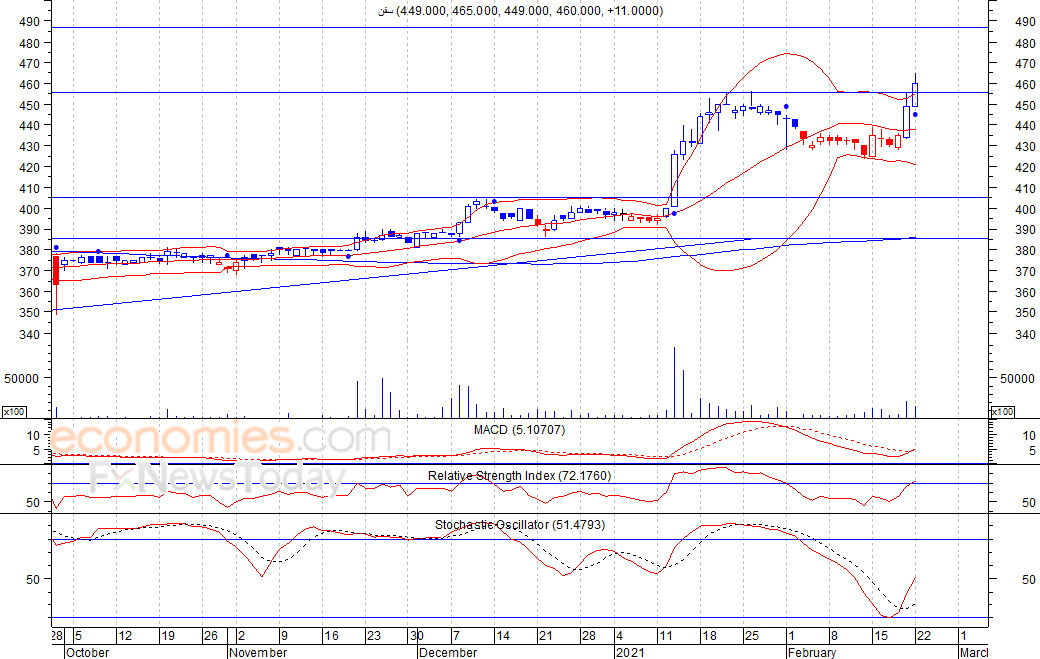Screen dimensions: 1040x659
Task: Click the 2021 year label on time axis
Action: 630,652
